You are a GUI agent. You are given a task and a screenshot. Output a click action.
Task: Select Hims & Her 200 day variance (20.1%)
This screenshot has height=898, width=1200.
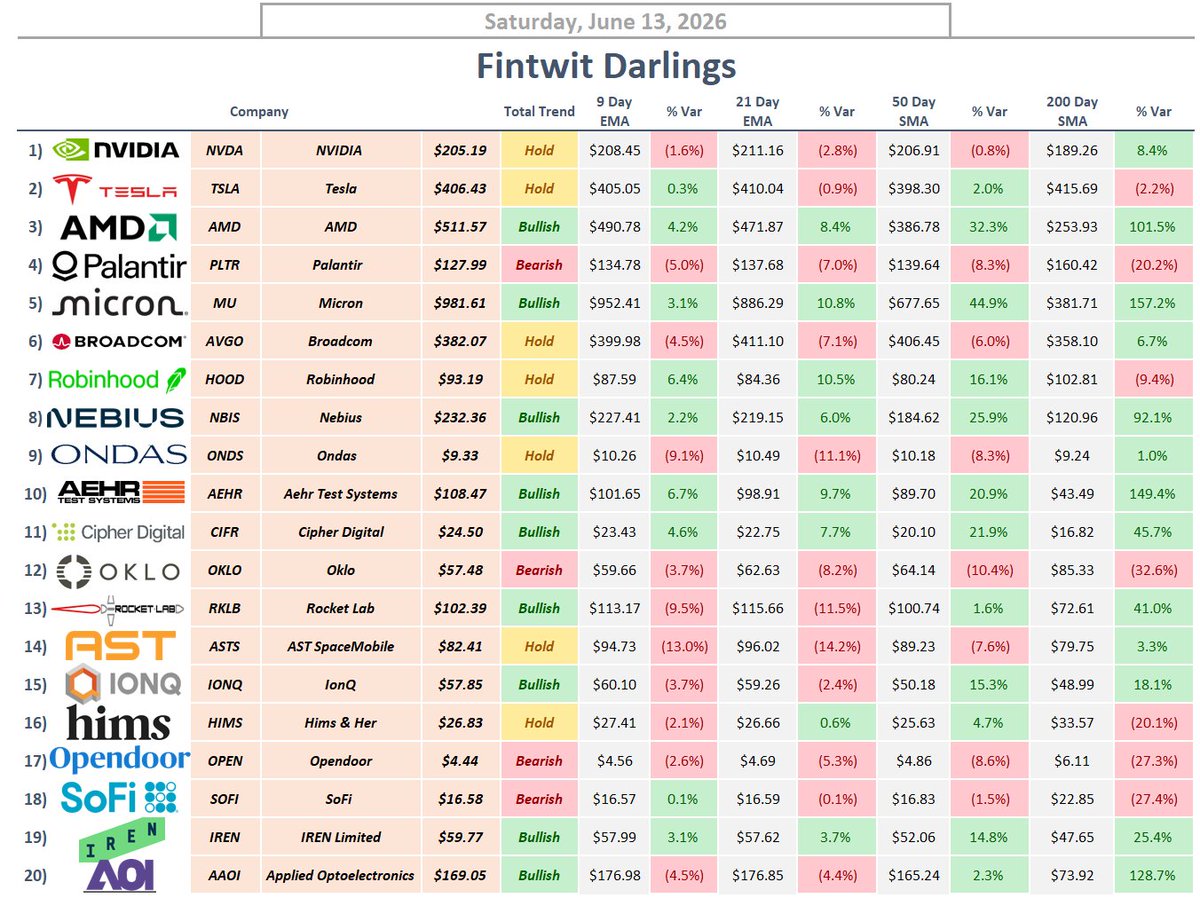[1152, 723]
